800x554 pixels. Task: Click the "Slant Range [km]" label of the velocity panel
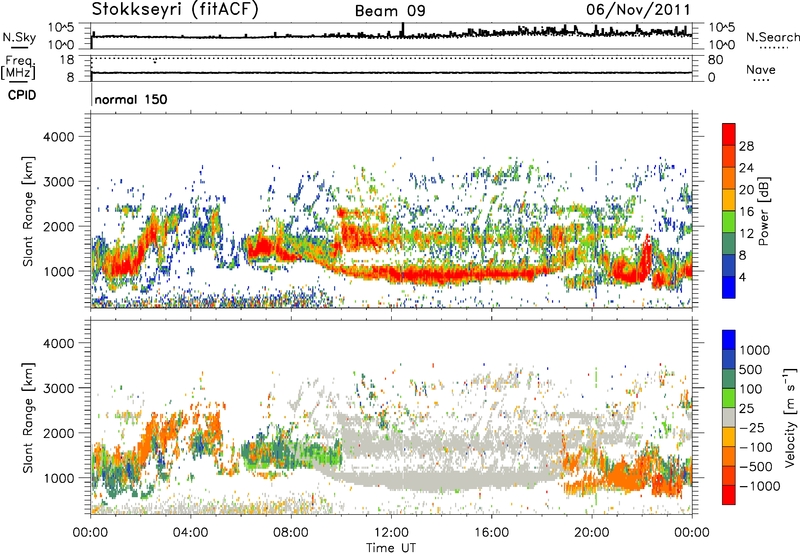click(x=28, y=417)
